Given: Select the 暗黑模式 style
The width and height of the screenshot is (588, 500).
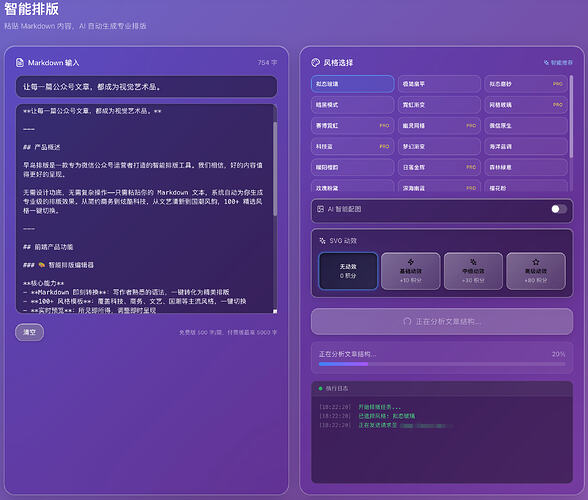Looking at the screenshot, I should pos(352,105).
